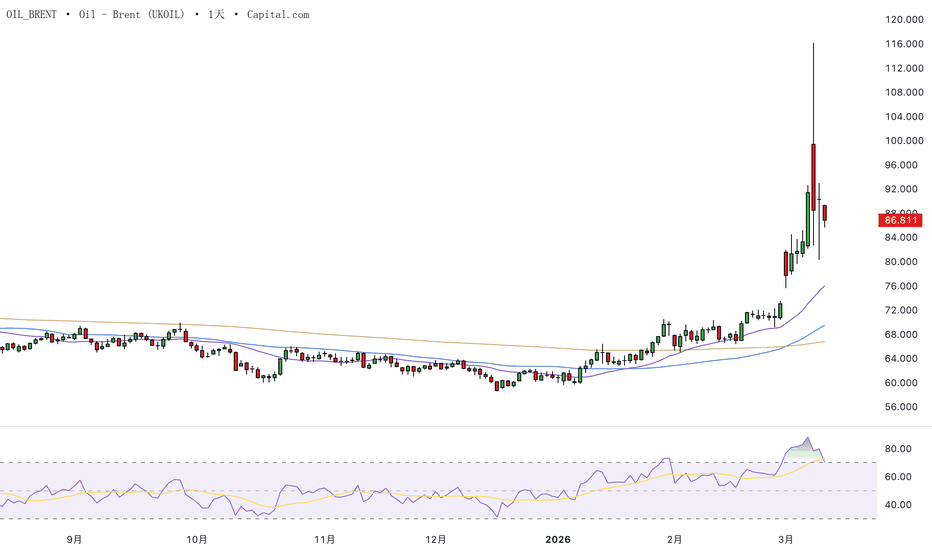Click the 10月 time axis label
Viewport: 932px width, 550px height.
pos(197,539)
